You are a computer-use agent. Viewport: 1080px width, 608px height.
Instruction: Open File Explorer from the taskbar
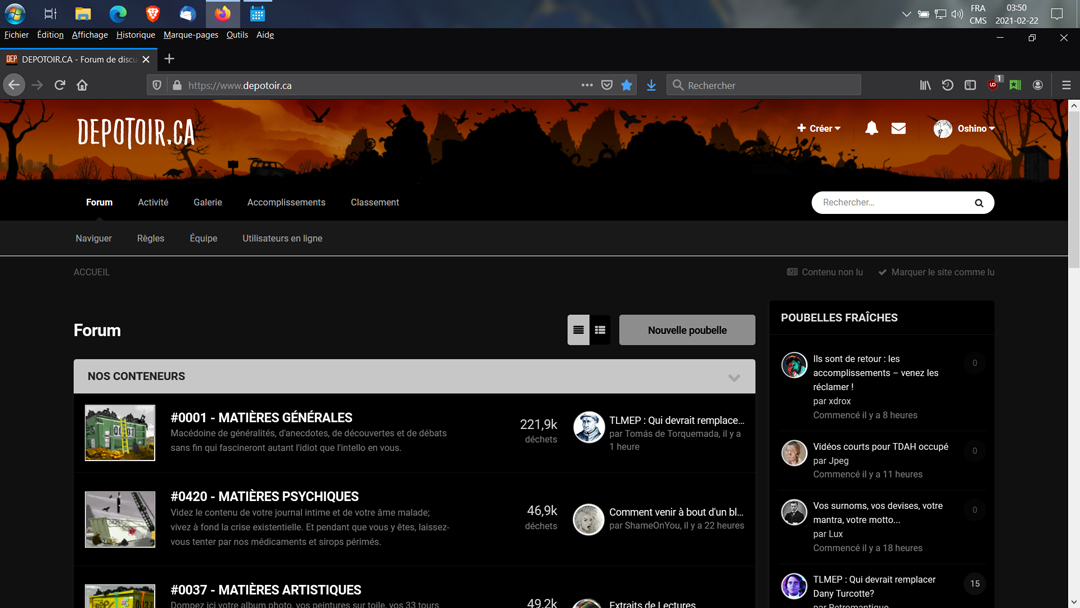tap(83, 13)
